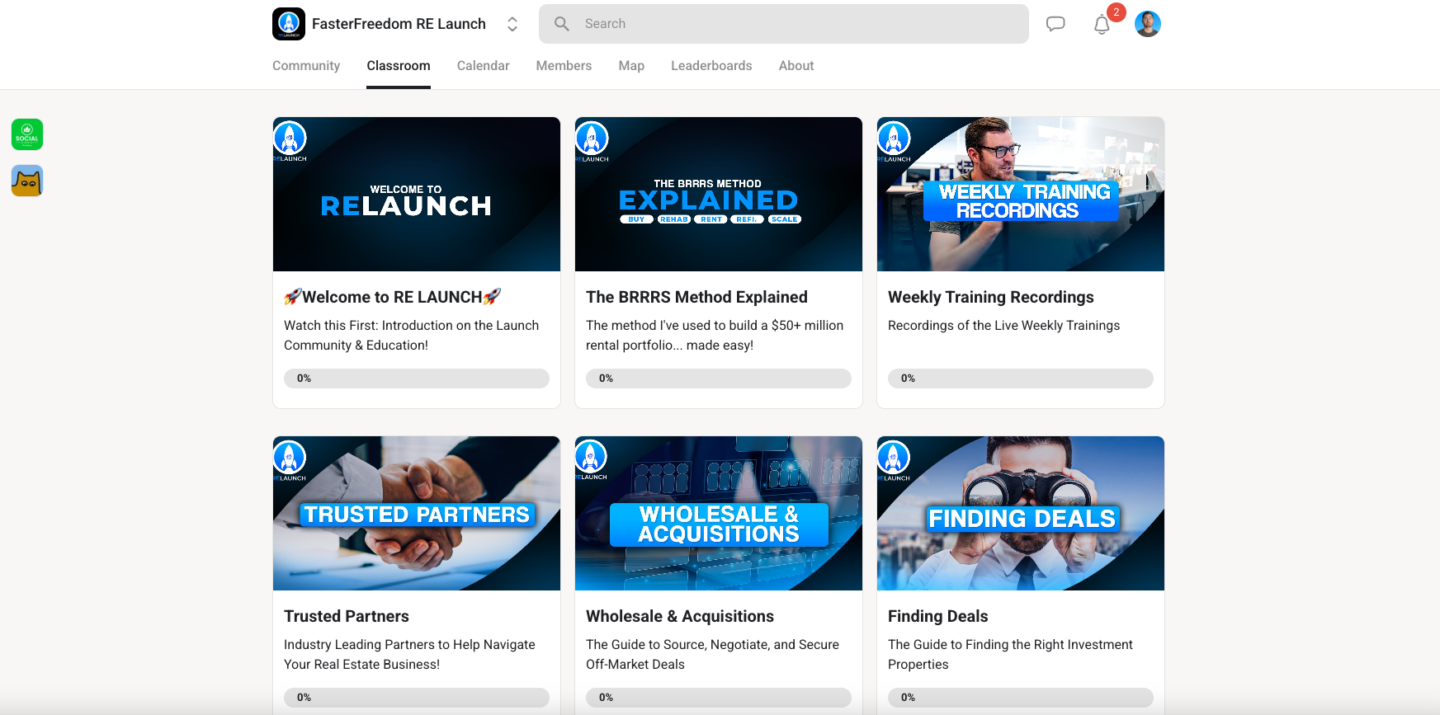Switch to the Calendar tab
Image resolution: width=1440 pixels, height=715 pixels.
point(483,66)
